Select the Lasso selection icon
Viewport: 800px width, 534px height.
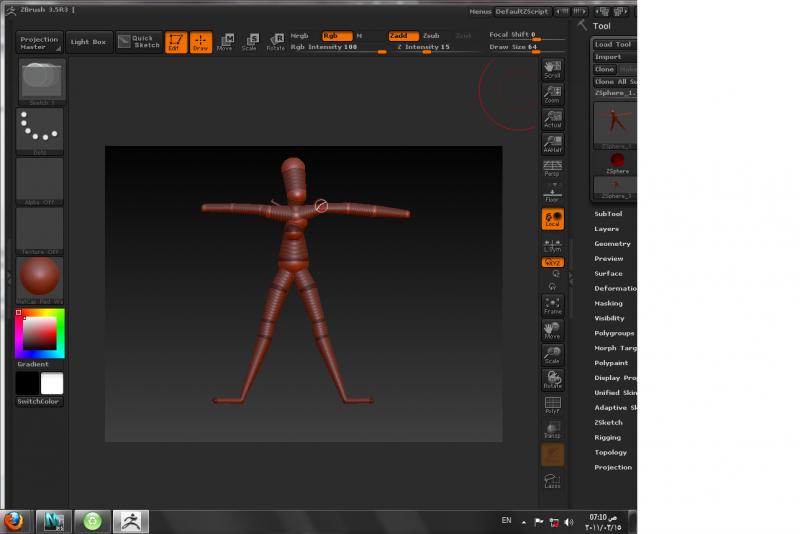pos(552,481)
